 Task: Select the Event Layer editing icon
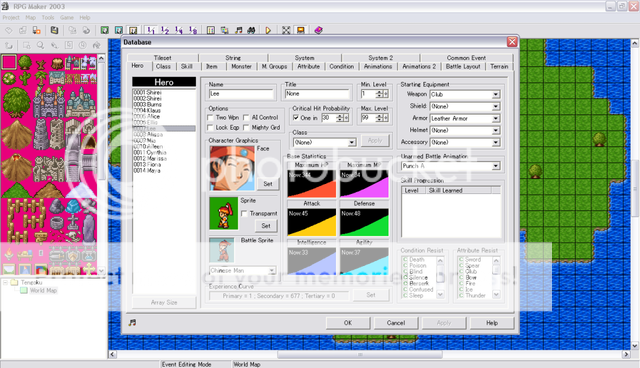pos(133,30)
